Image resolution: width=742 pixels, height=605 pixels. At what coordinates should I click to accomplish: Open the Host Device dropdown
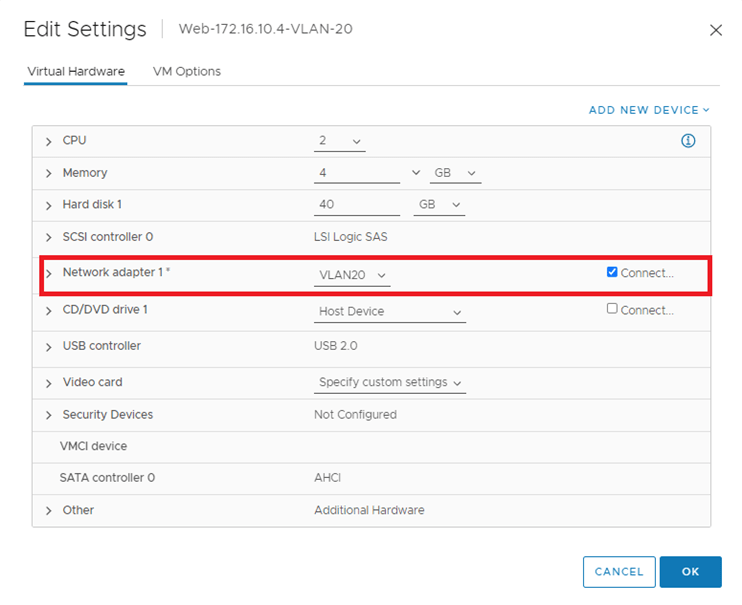click(x=390, y=312)
